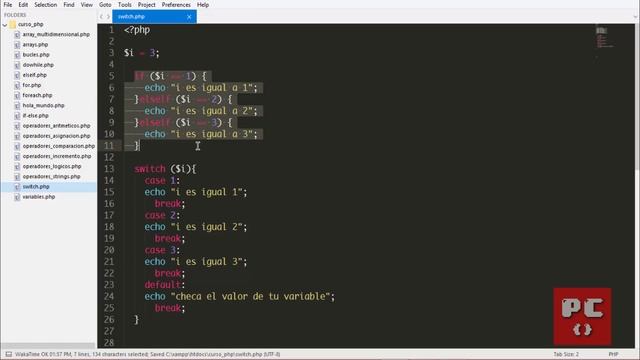Click on the switch keyword on line 13
The width and height of the screenshot is (640, 360).
click(149, 169)
